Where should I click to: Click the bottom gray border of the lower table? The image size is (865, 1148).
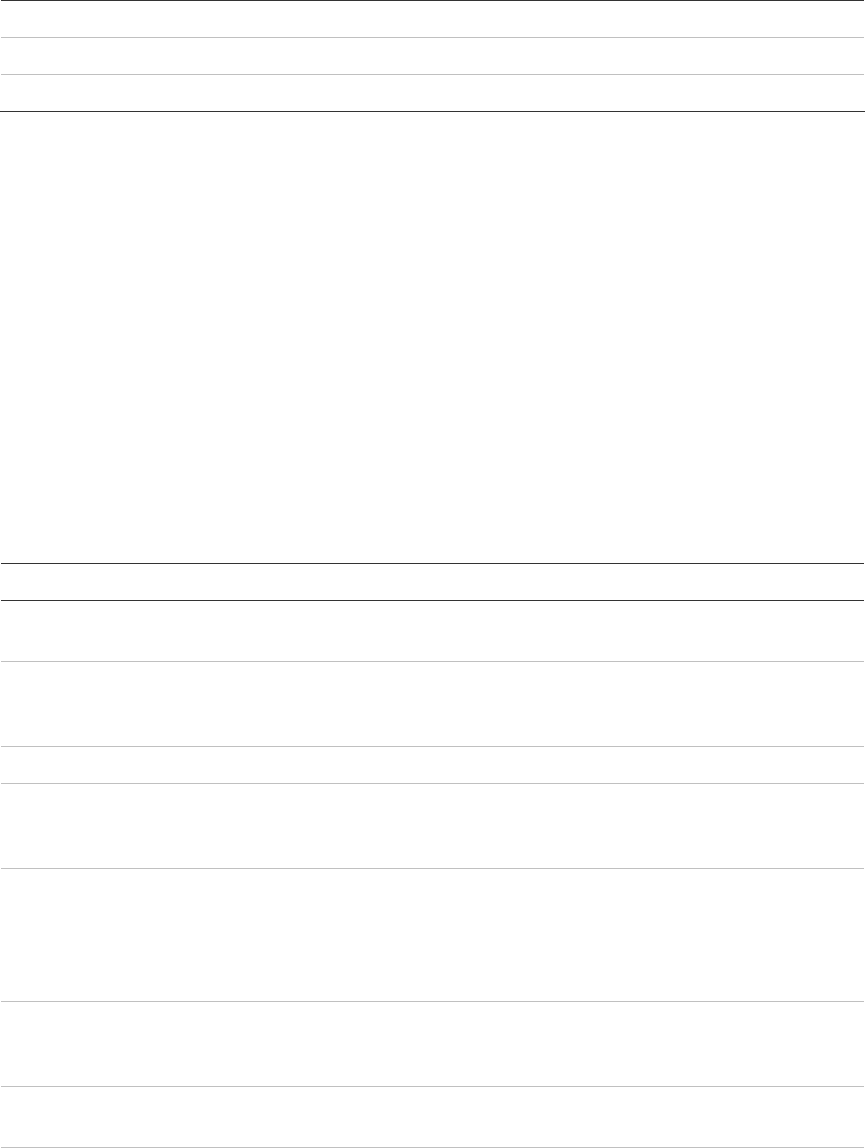point(432,1146)
